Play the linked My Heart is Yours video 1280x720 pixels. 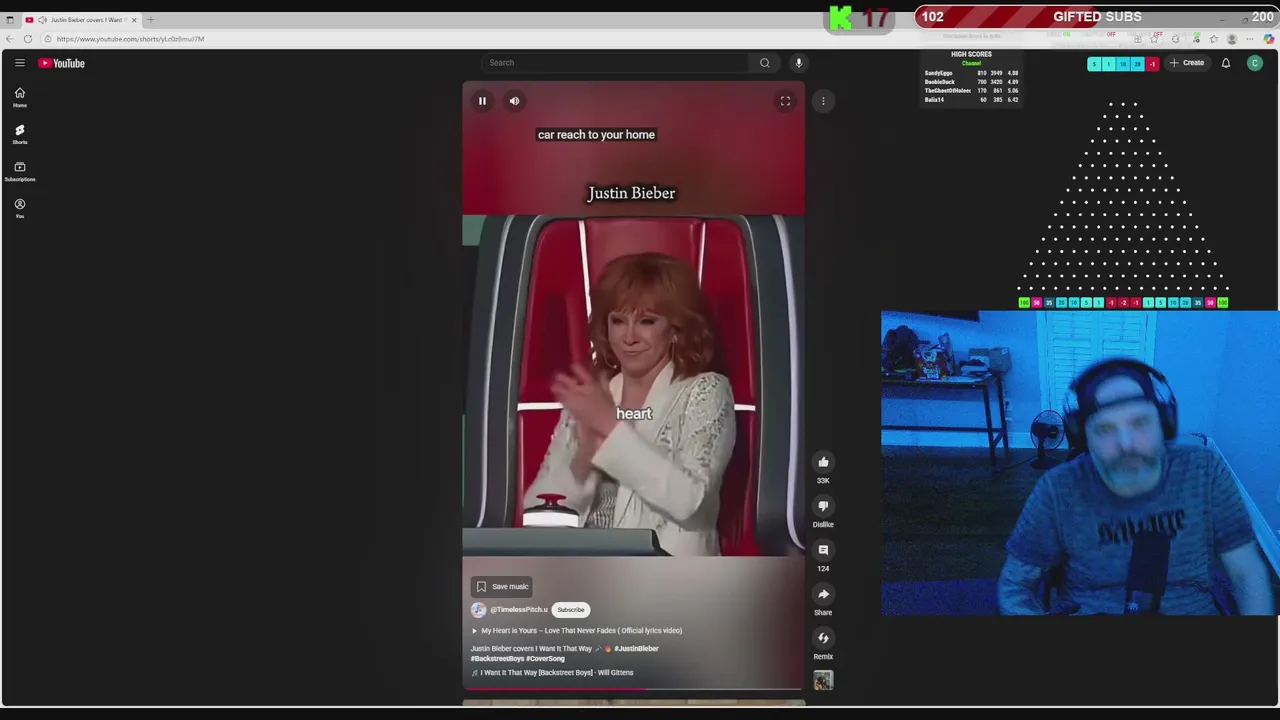(x=577, y=631)
